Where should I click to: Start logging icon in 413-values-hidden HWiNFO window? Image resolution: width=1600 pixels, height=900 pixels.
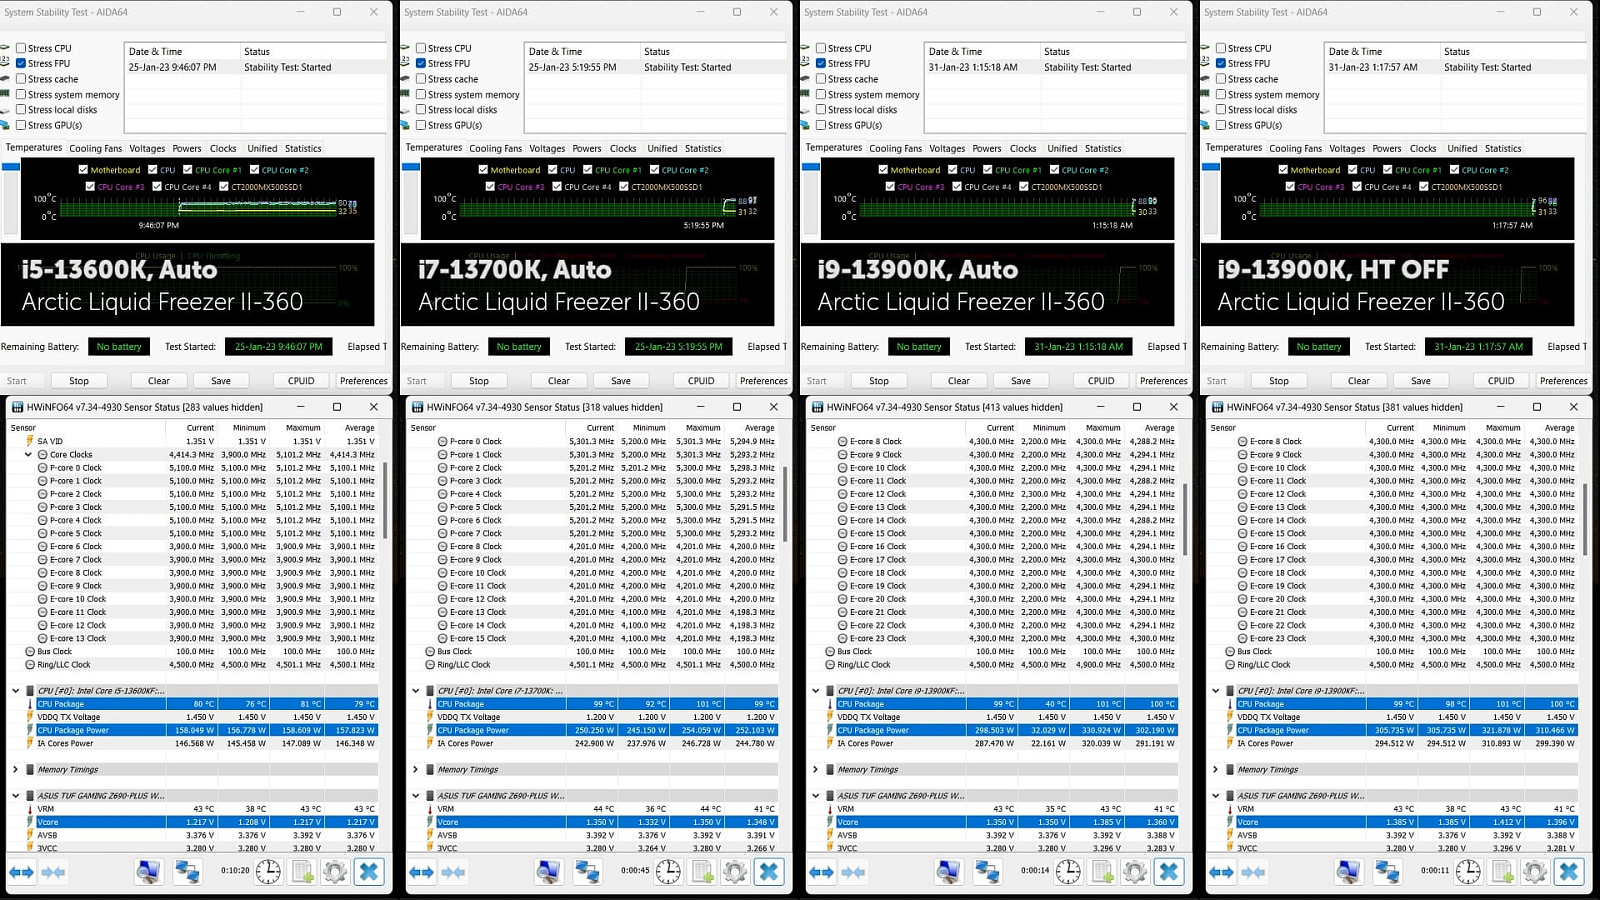1103,872
